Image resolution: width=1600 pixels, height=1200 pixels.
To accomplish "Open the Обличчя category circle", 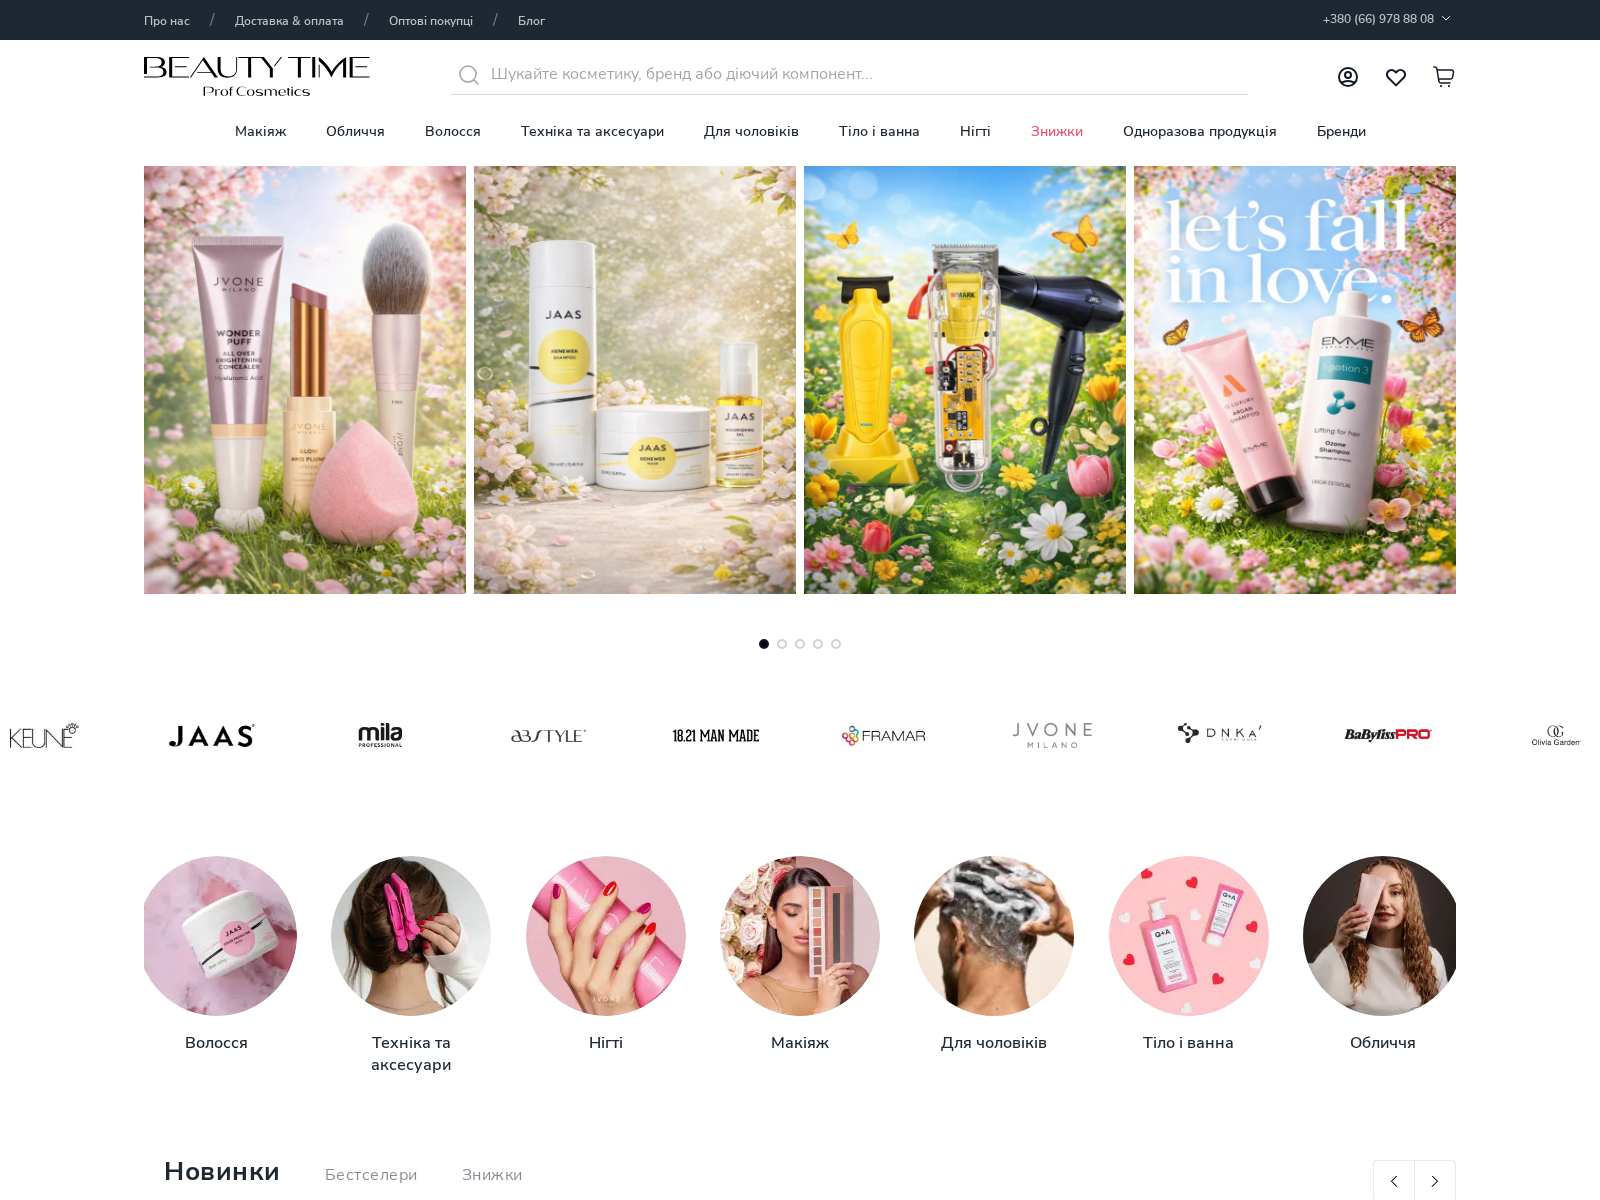I will coord(1380,936).
